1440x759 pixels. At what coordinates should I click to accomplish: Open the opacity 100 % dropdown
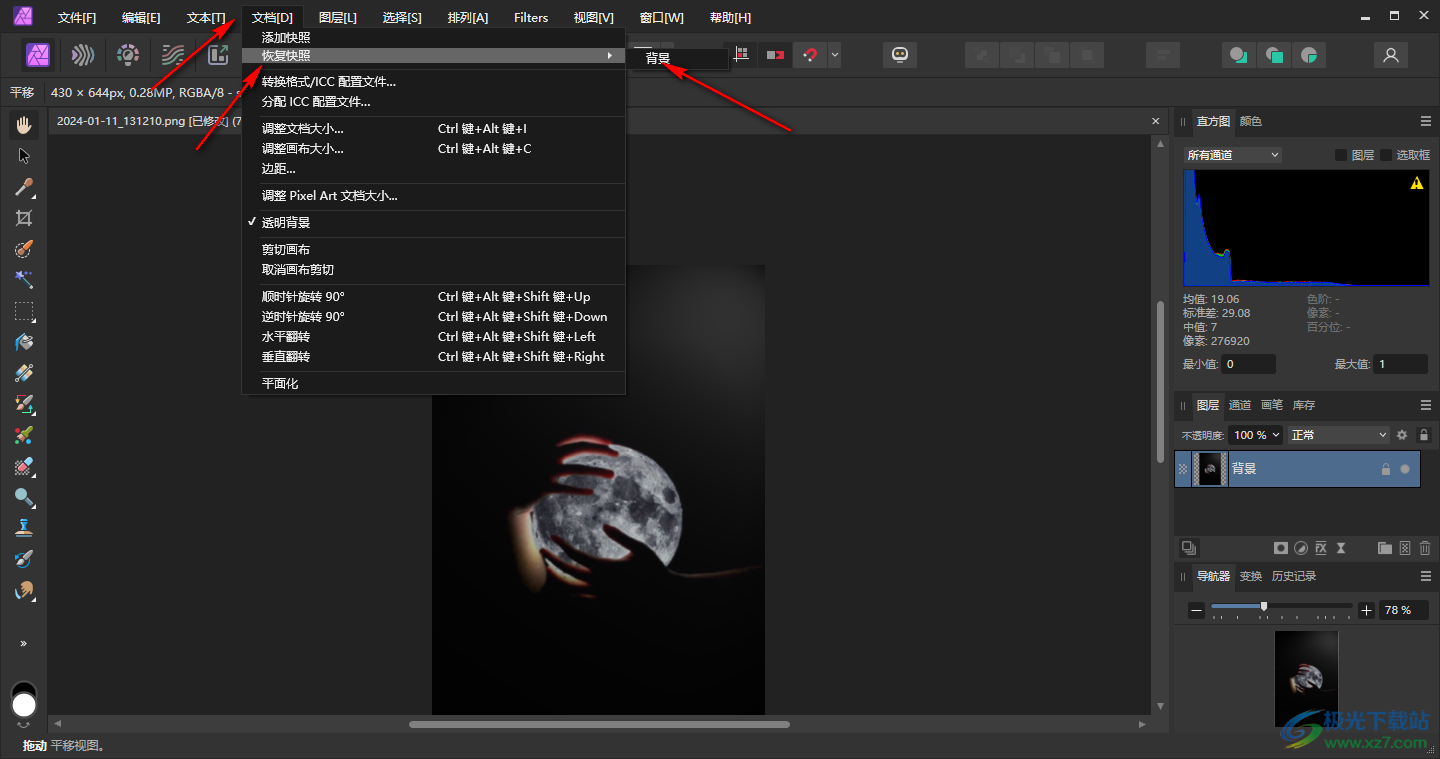[1256, 435]
